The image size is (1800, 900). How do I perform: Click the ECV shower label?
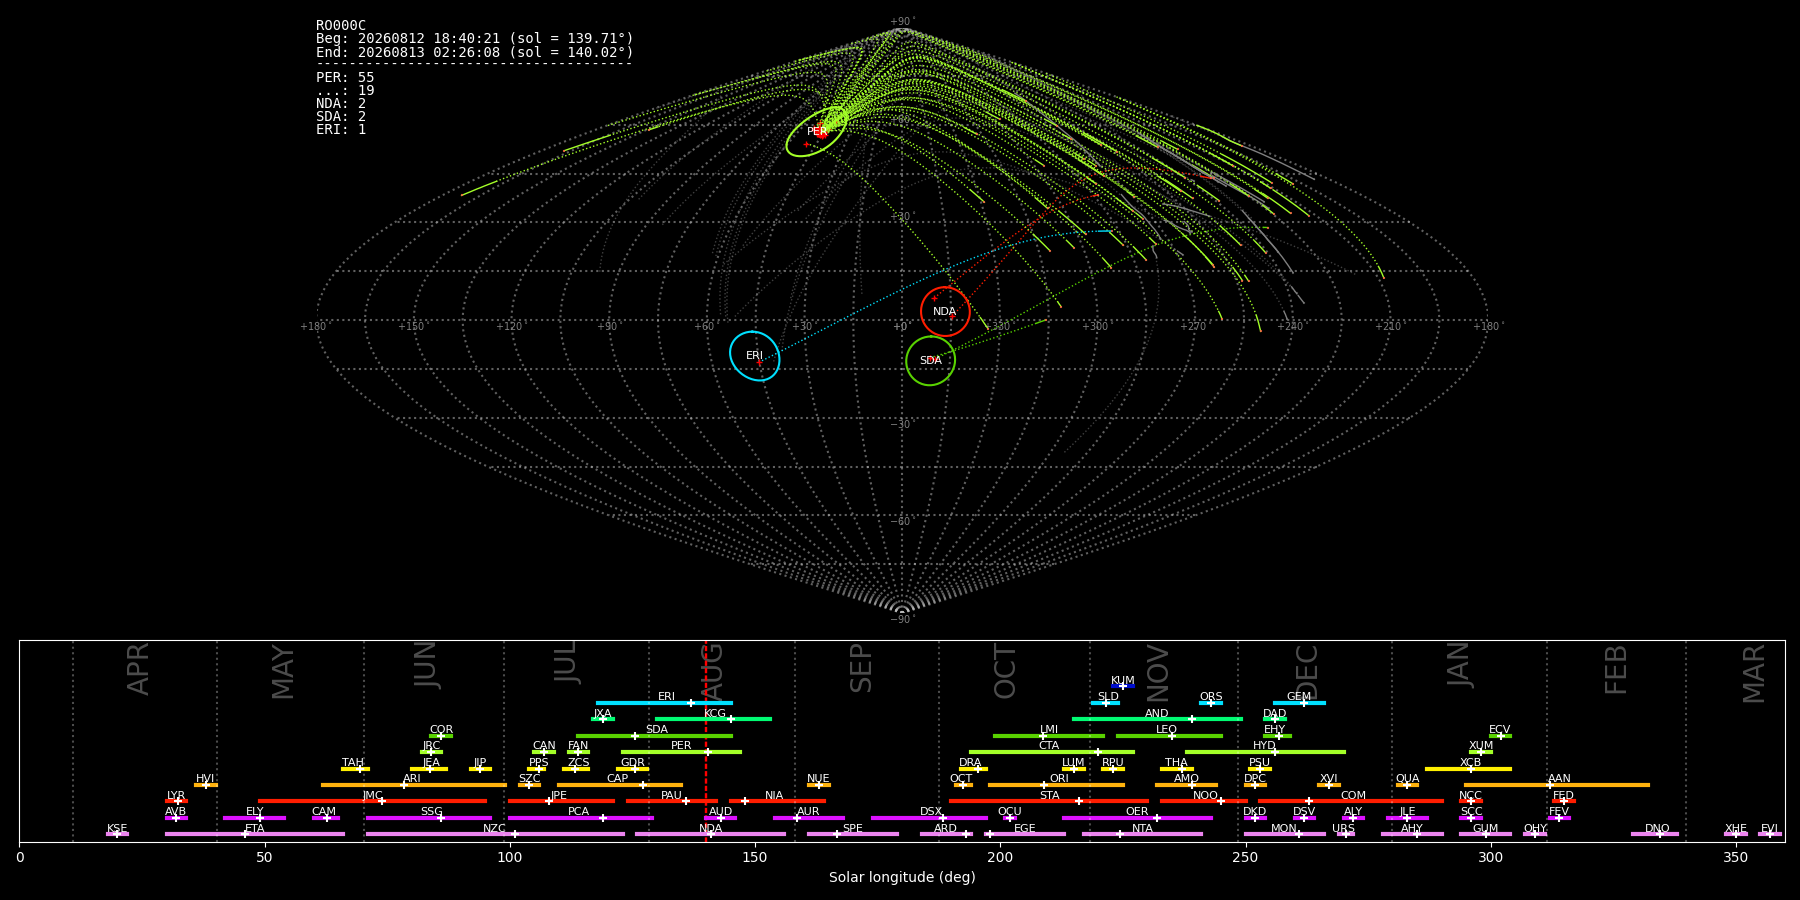click(x=1500, y=730)
